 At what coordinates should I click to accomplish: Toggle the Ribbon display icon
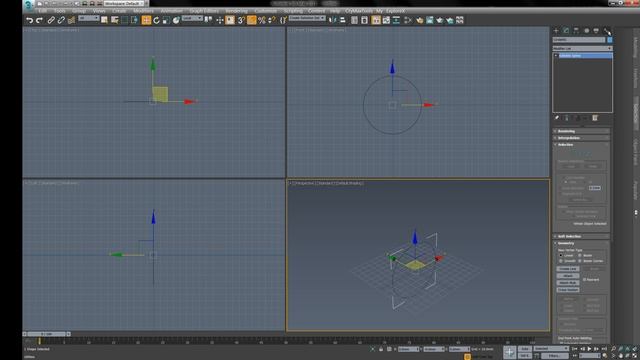click(x=376, y=20)
